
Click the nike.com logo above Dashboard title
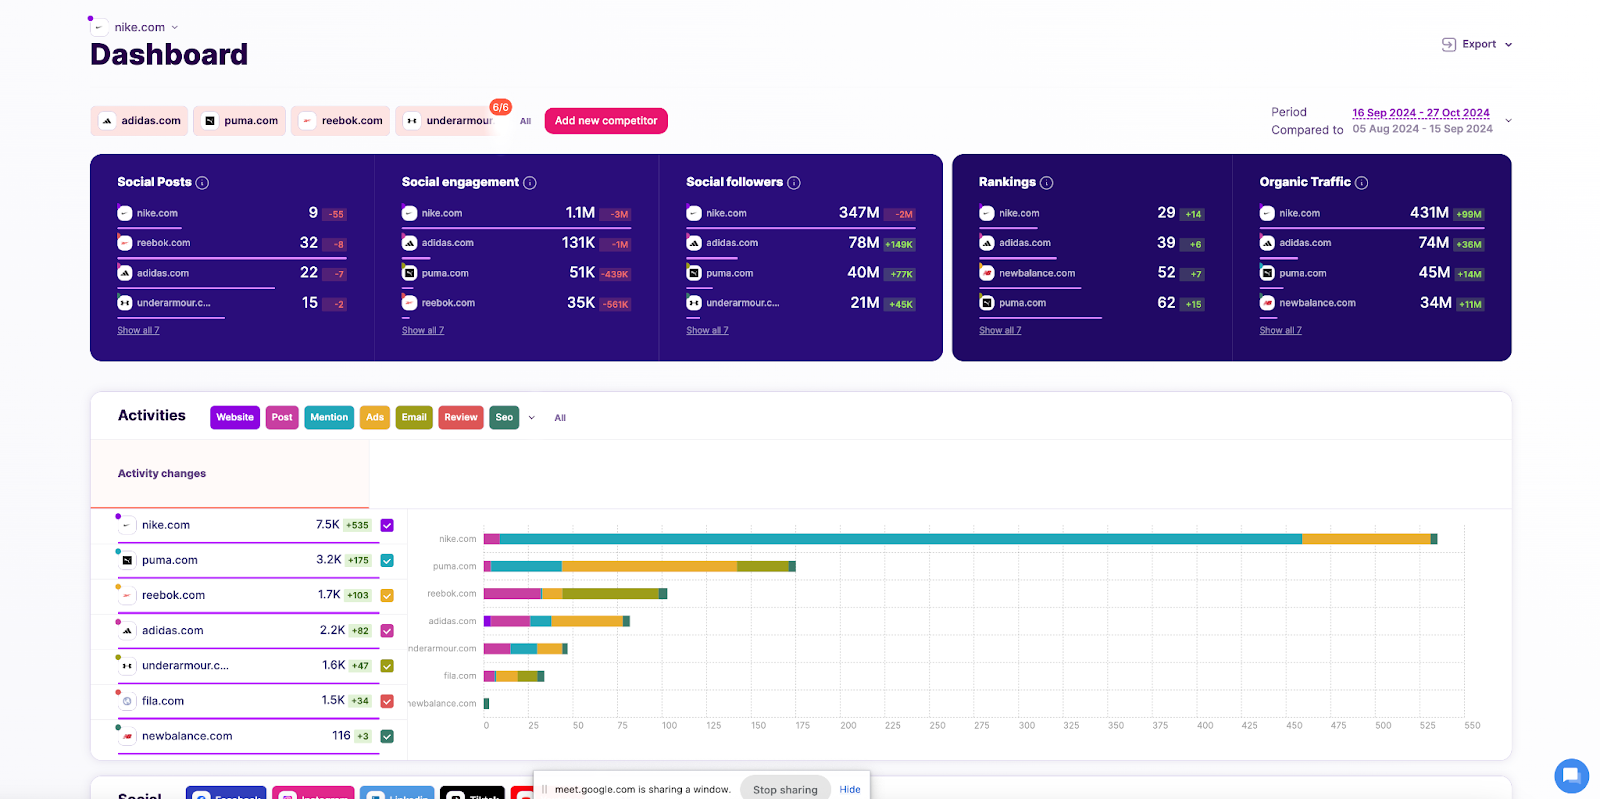point(99,27)
